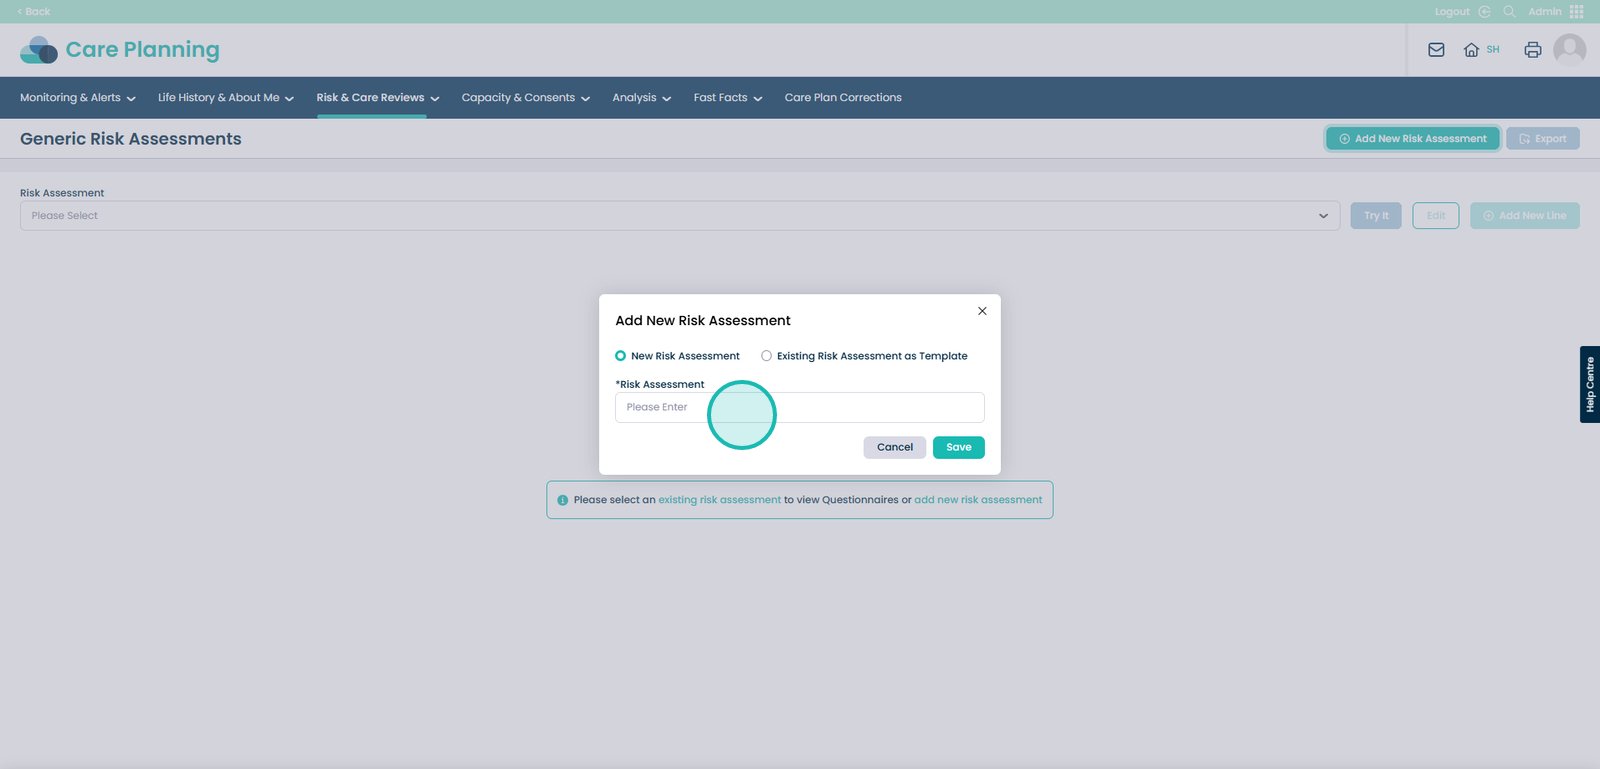1600x769 pixels.
Task: Open the Help Centre side tab
Action: tap(1589, 385)
